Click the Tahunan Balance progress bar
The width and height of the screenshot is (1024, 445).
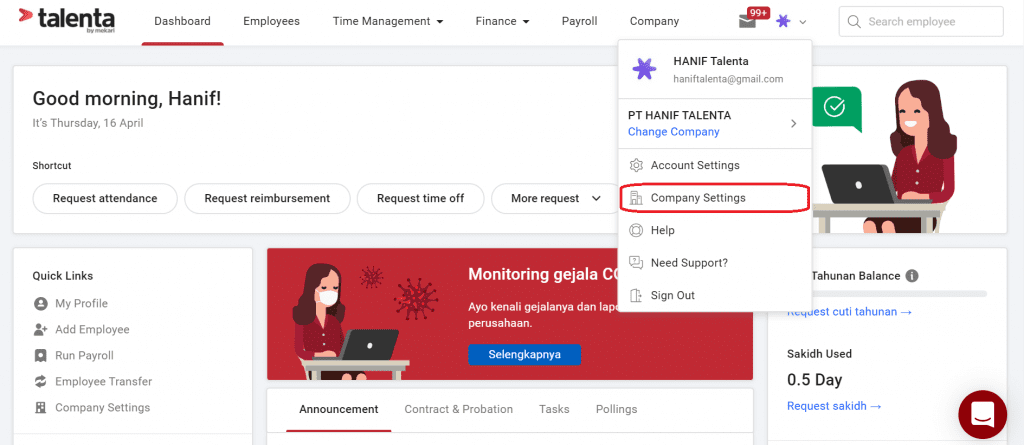[900, 295]
